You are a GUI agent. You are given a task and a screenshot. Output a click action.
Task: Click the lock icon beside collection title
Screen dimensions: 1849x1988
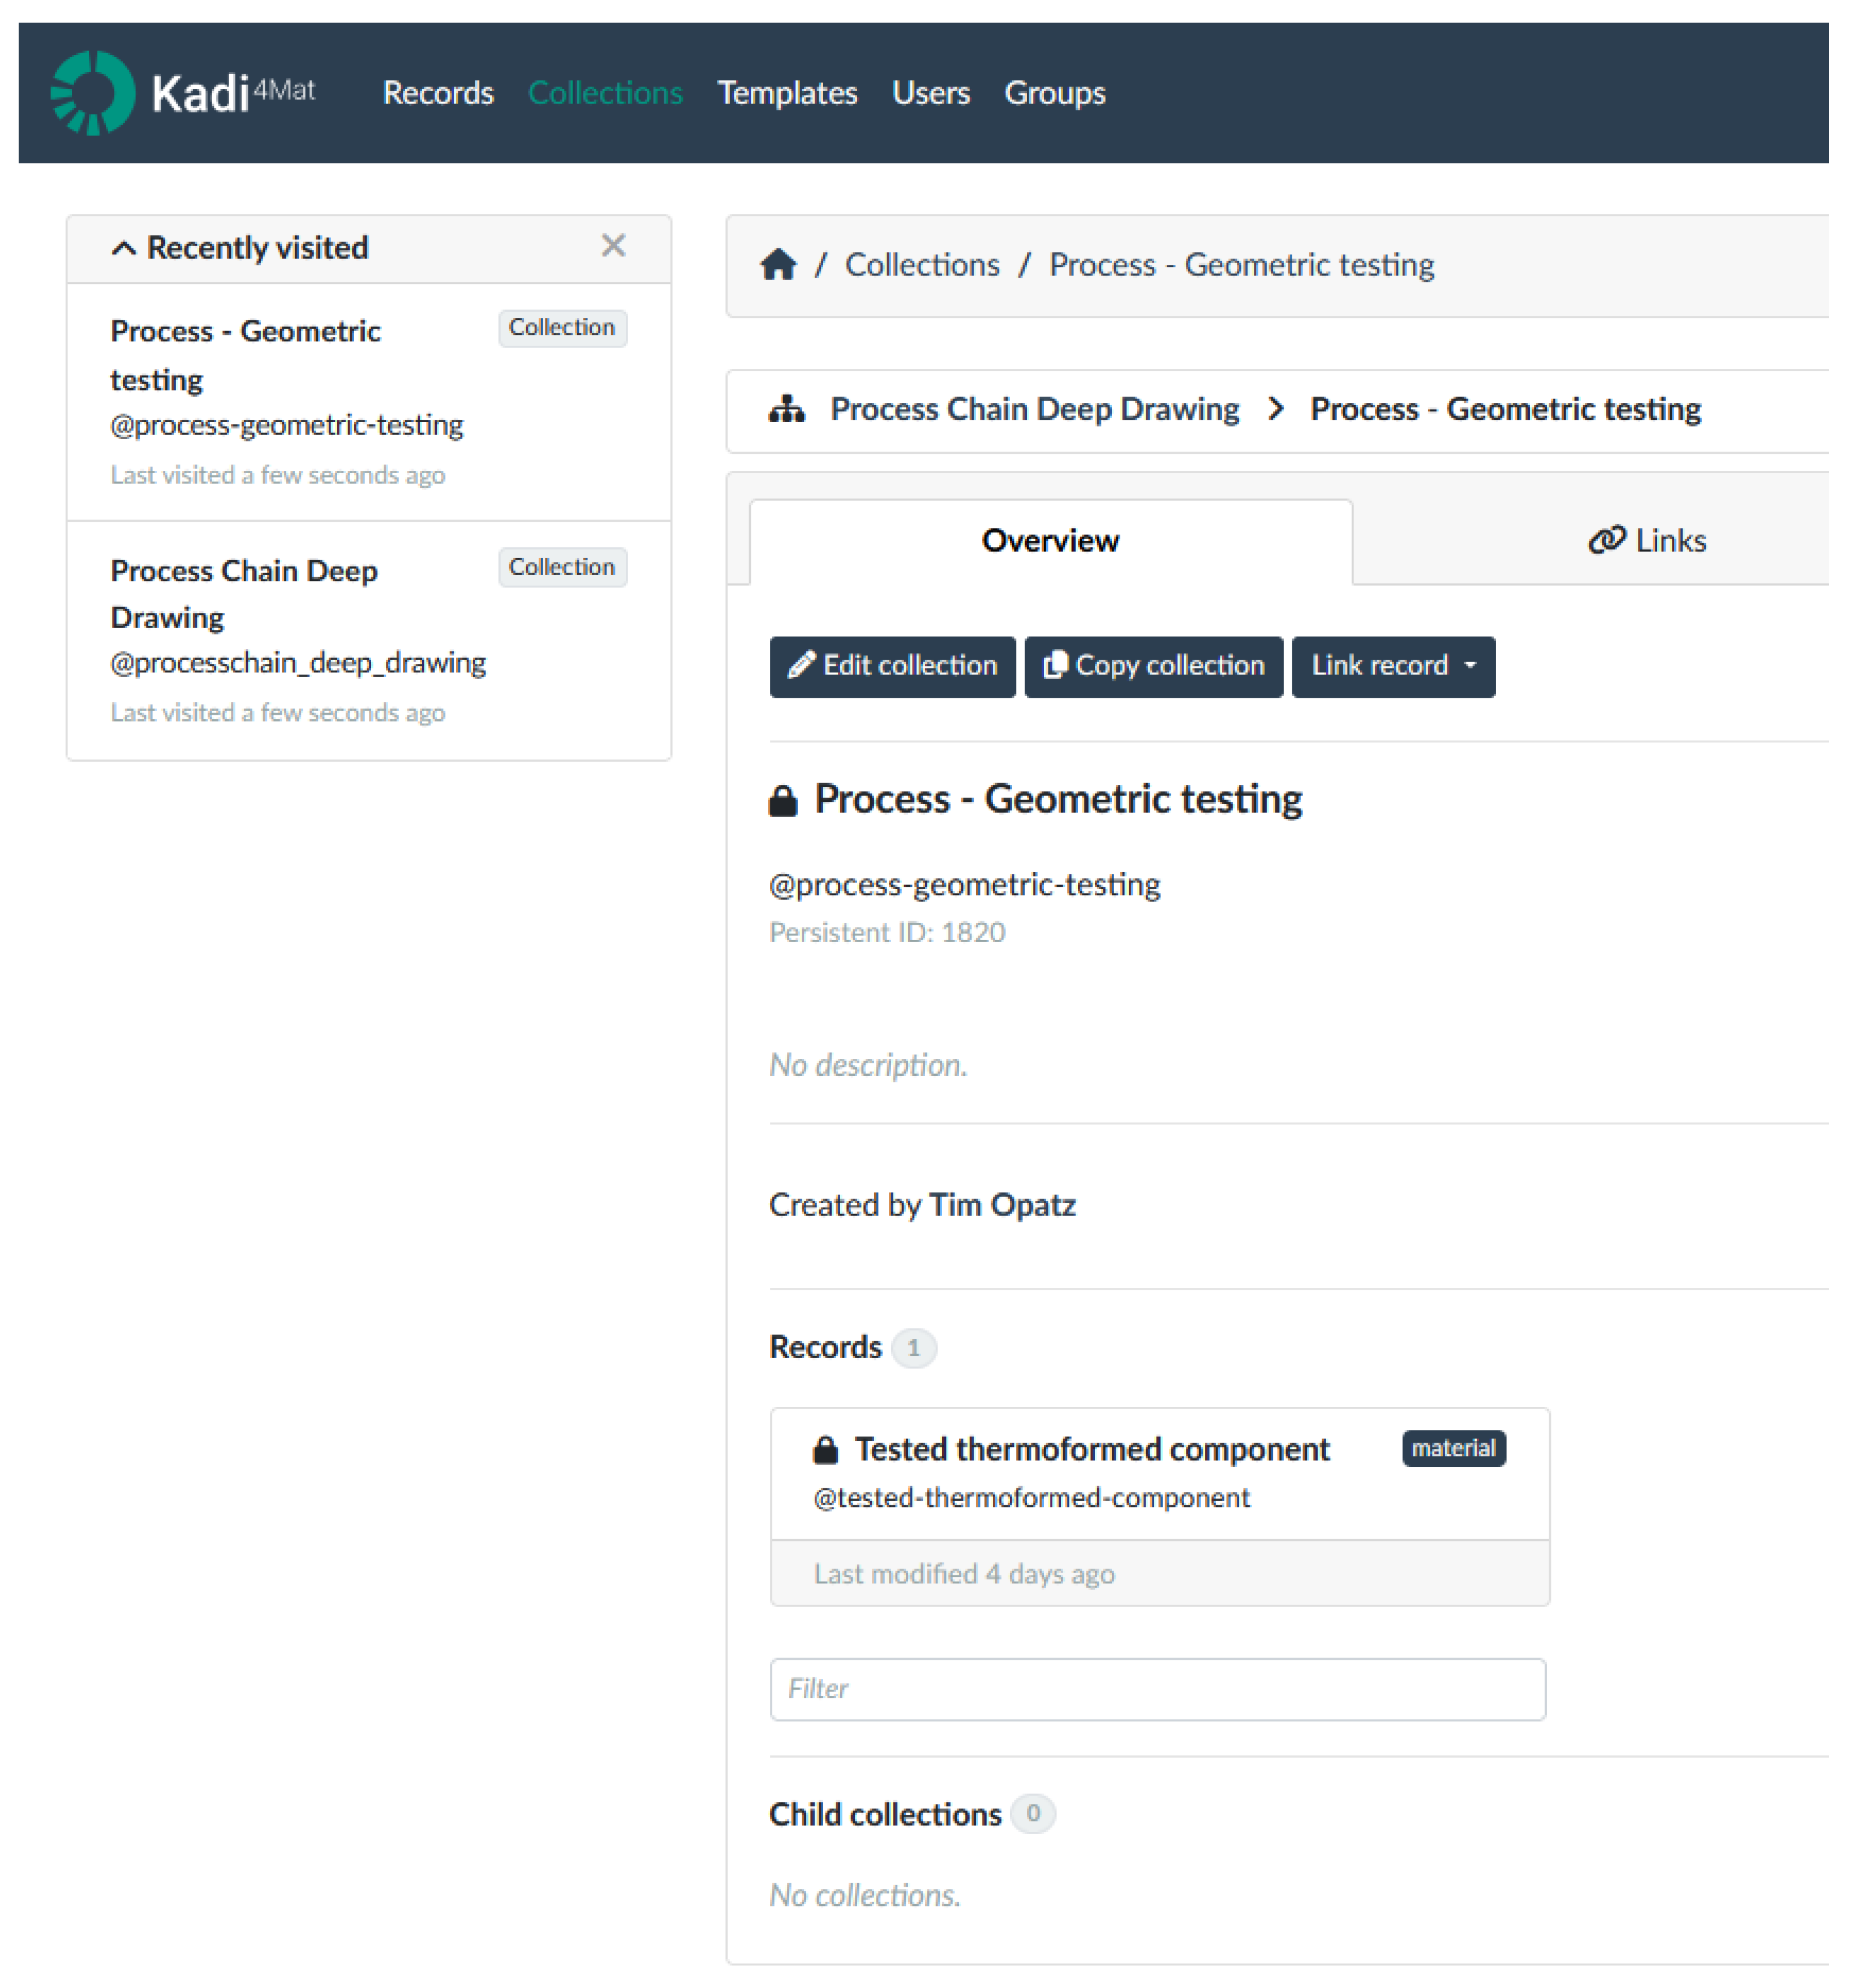point(783,800)
